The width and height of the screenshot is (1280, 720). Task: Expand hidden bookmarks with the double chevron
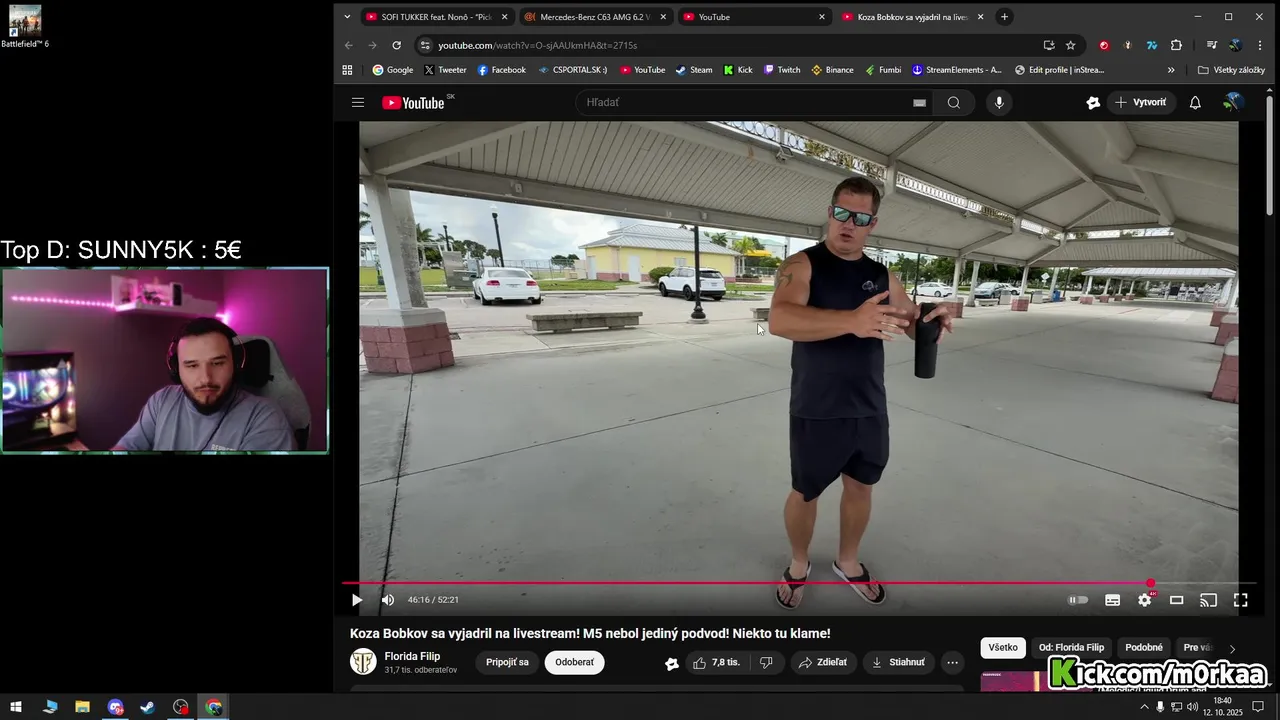click(1171, 70)
